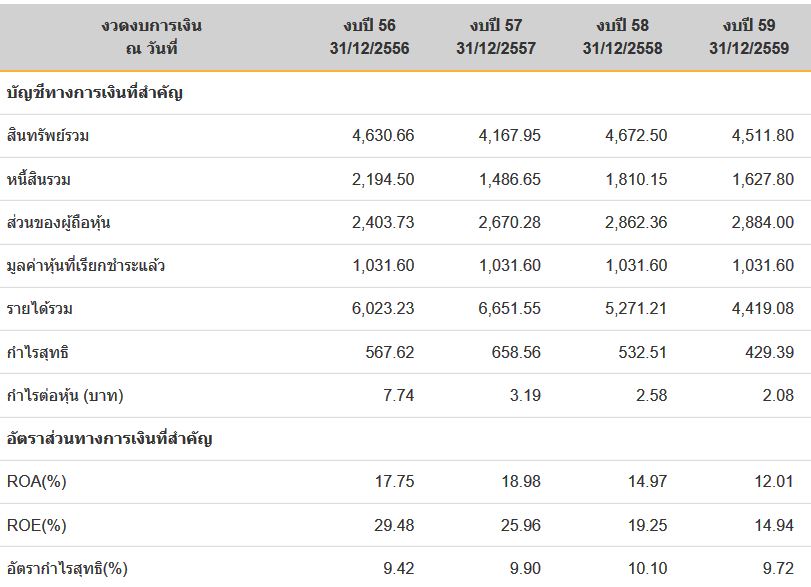The width and height of the screenshot is (811, 587).
Task: Click the มูลค่าหุ้นที่เรียกชำระแล้ว row label
Action: coord(86,265)
